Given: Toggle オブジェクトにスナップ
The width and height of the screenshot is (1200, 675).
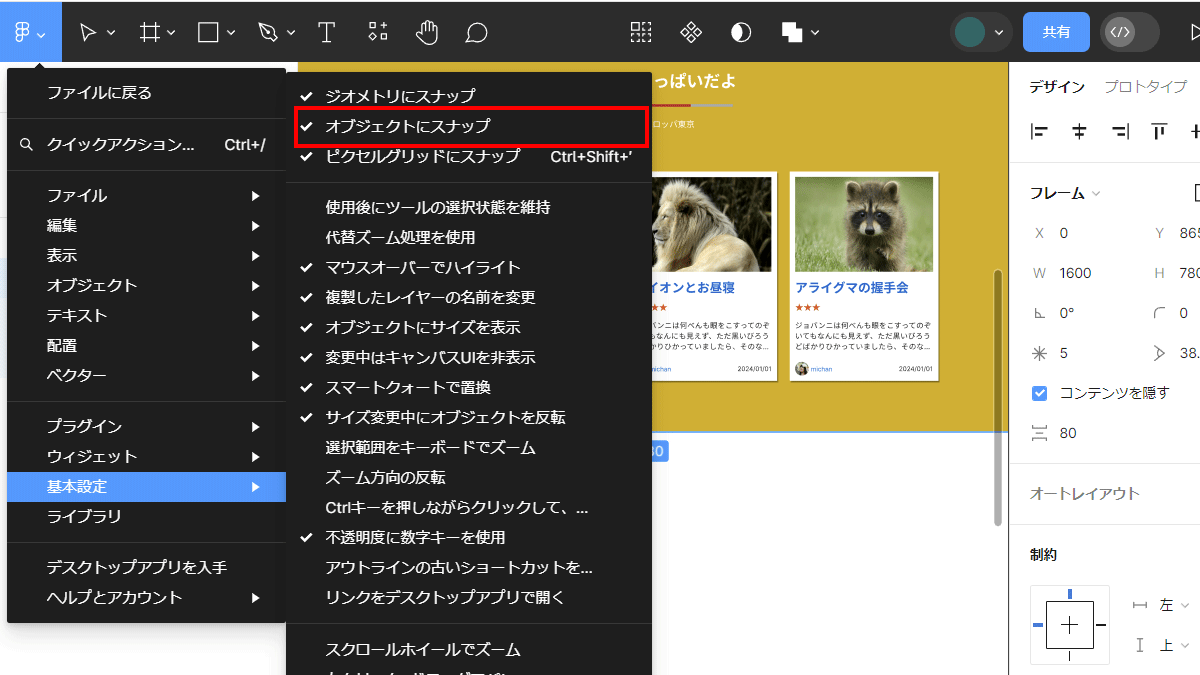Looking at the screenshot, I should [x=469, y=126].
